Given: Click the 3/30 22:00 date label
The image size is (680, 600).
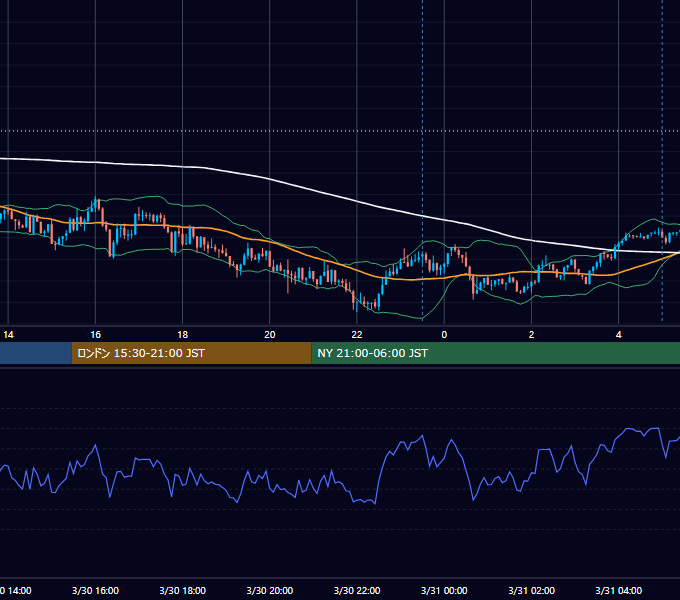Looking at the screenshot, I should coord(357,590).
